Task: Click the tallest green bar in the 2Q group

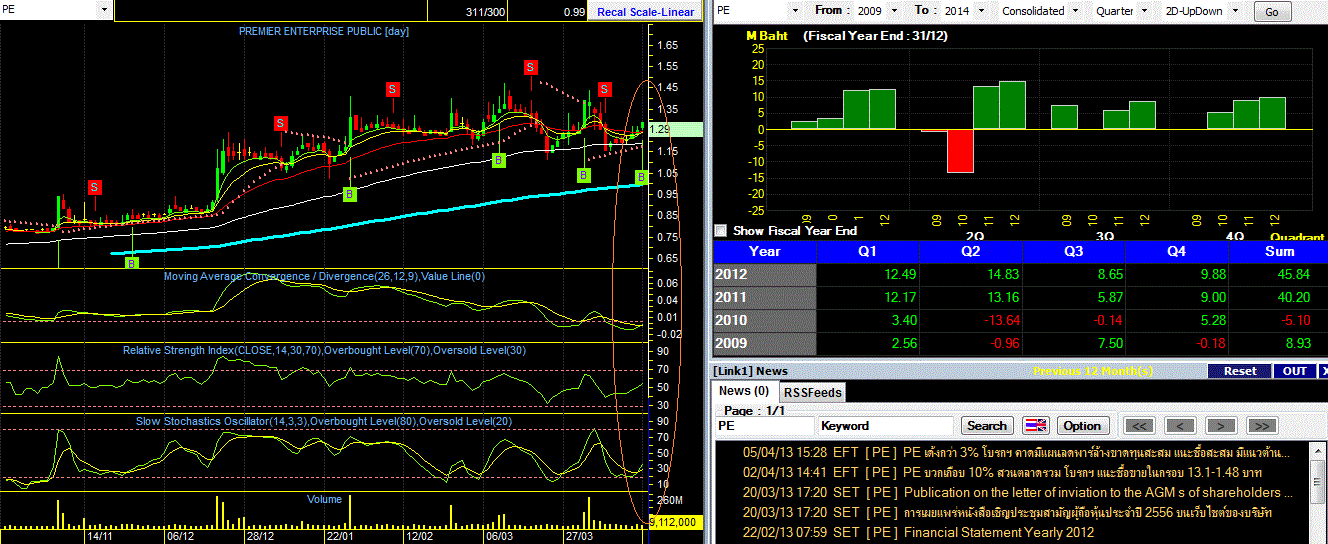Action: [x=1012, y=105]
